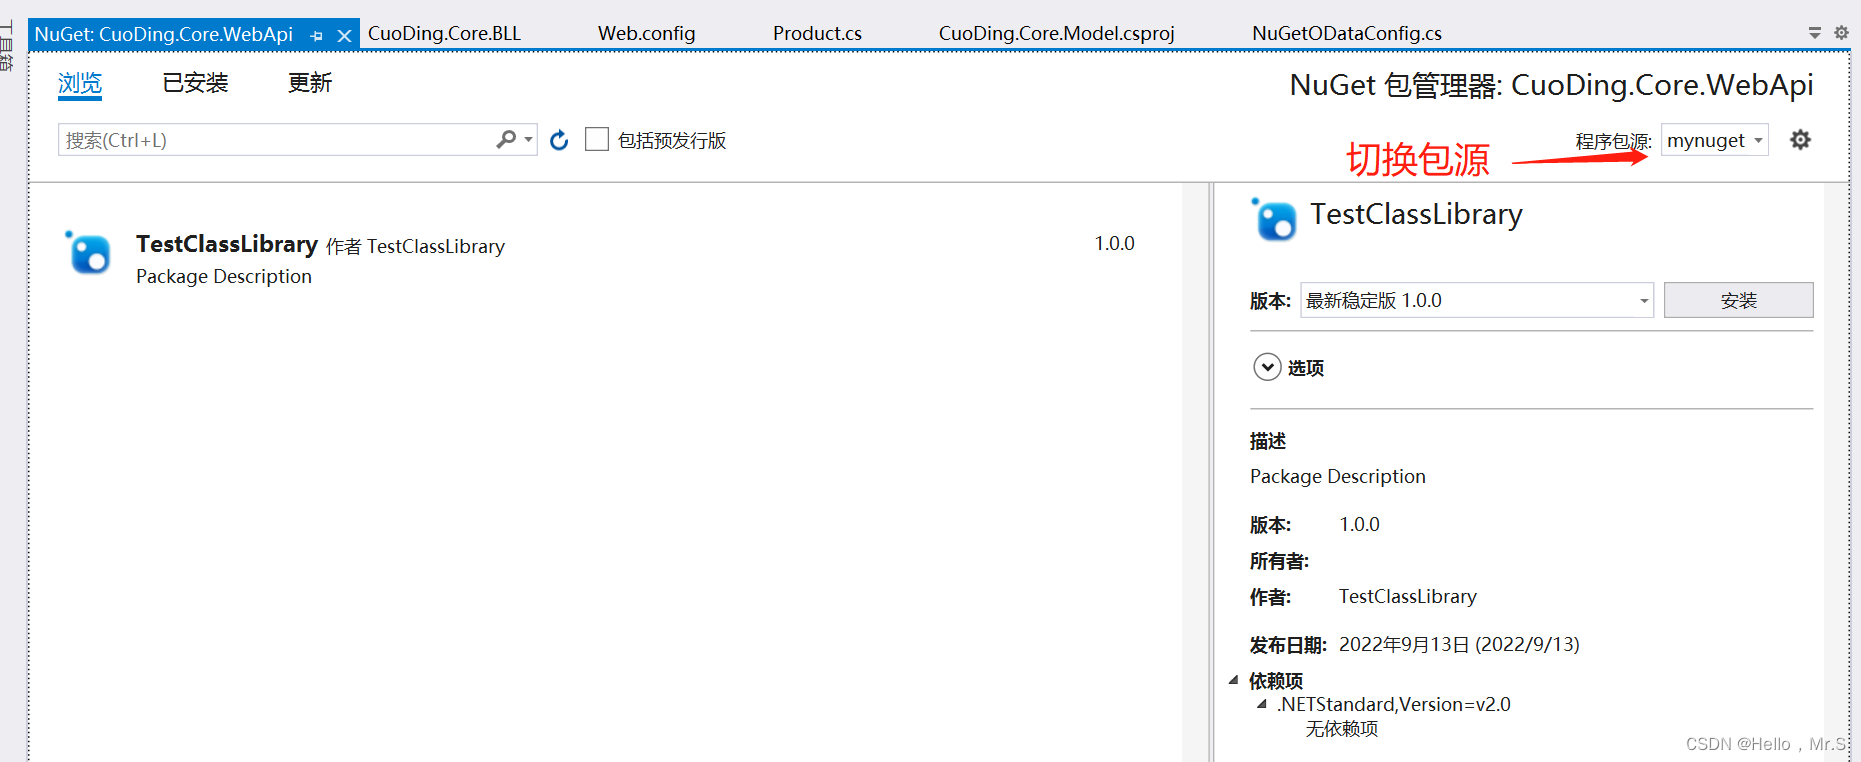This screenshot has height=762, width=1861.
Task: Open the NuGetODataConfig.cs tab
Action: pyautogui.click(x=1346, y=33)
